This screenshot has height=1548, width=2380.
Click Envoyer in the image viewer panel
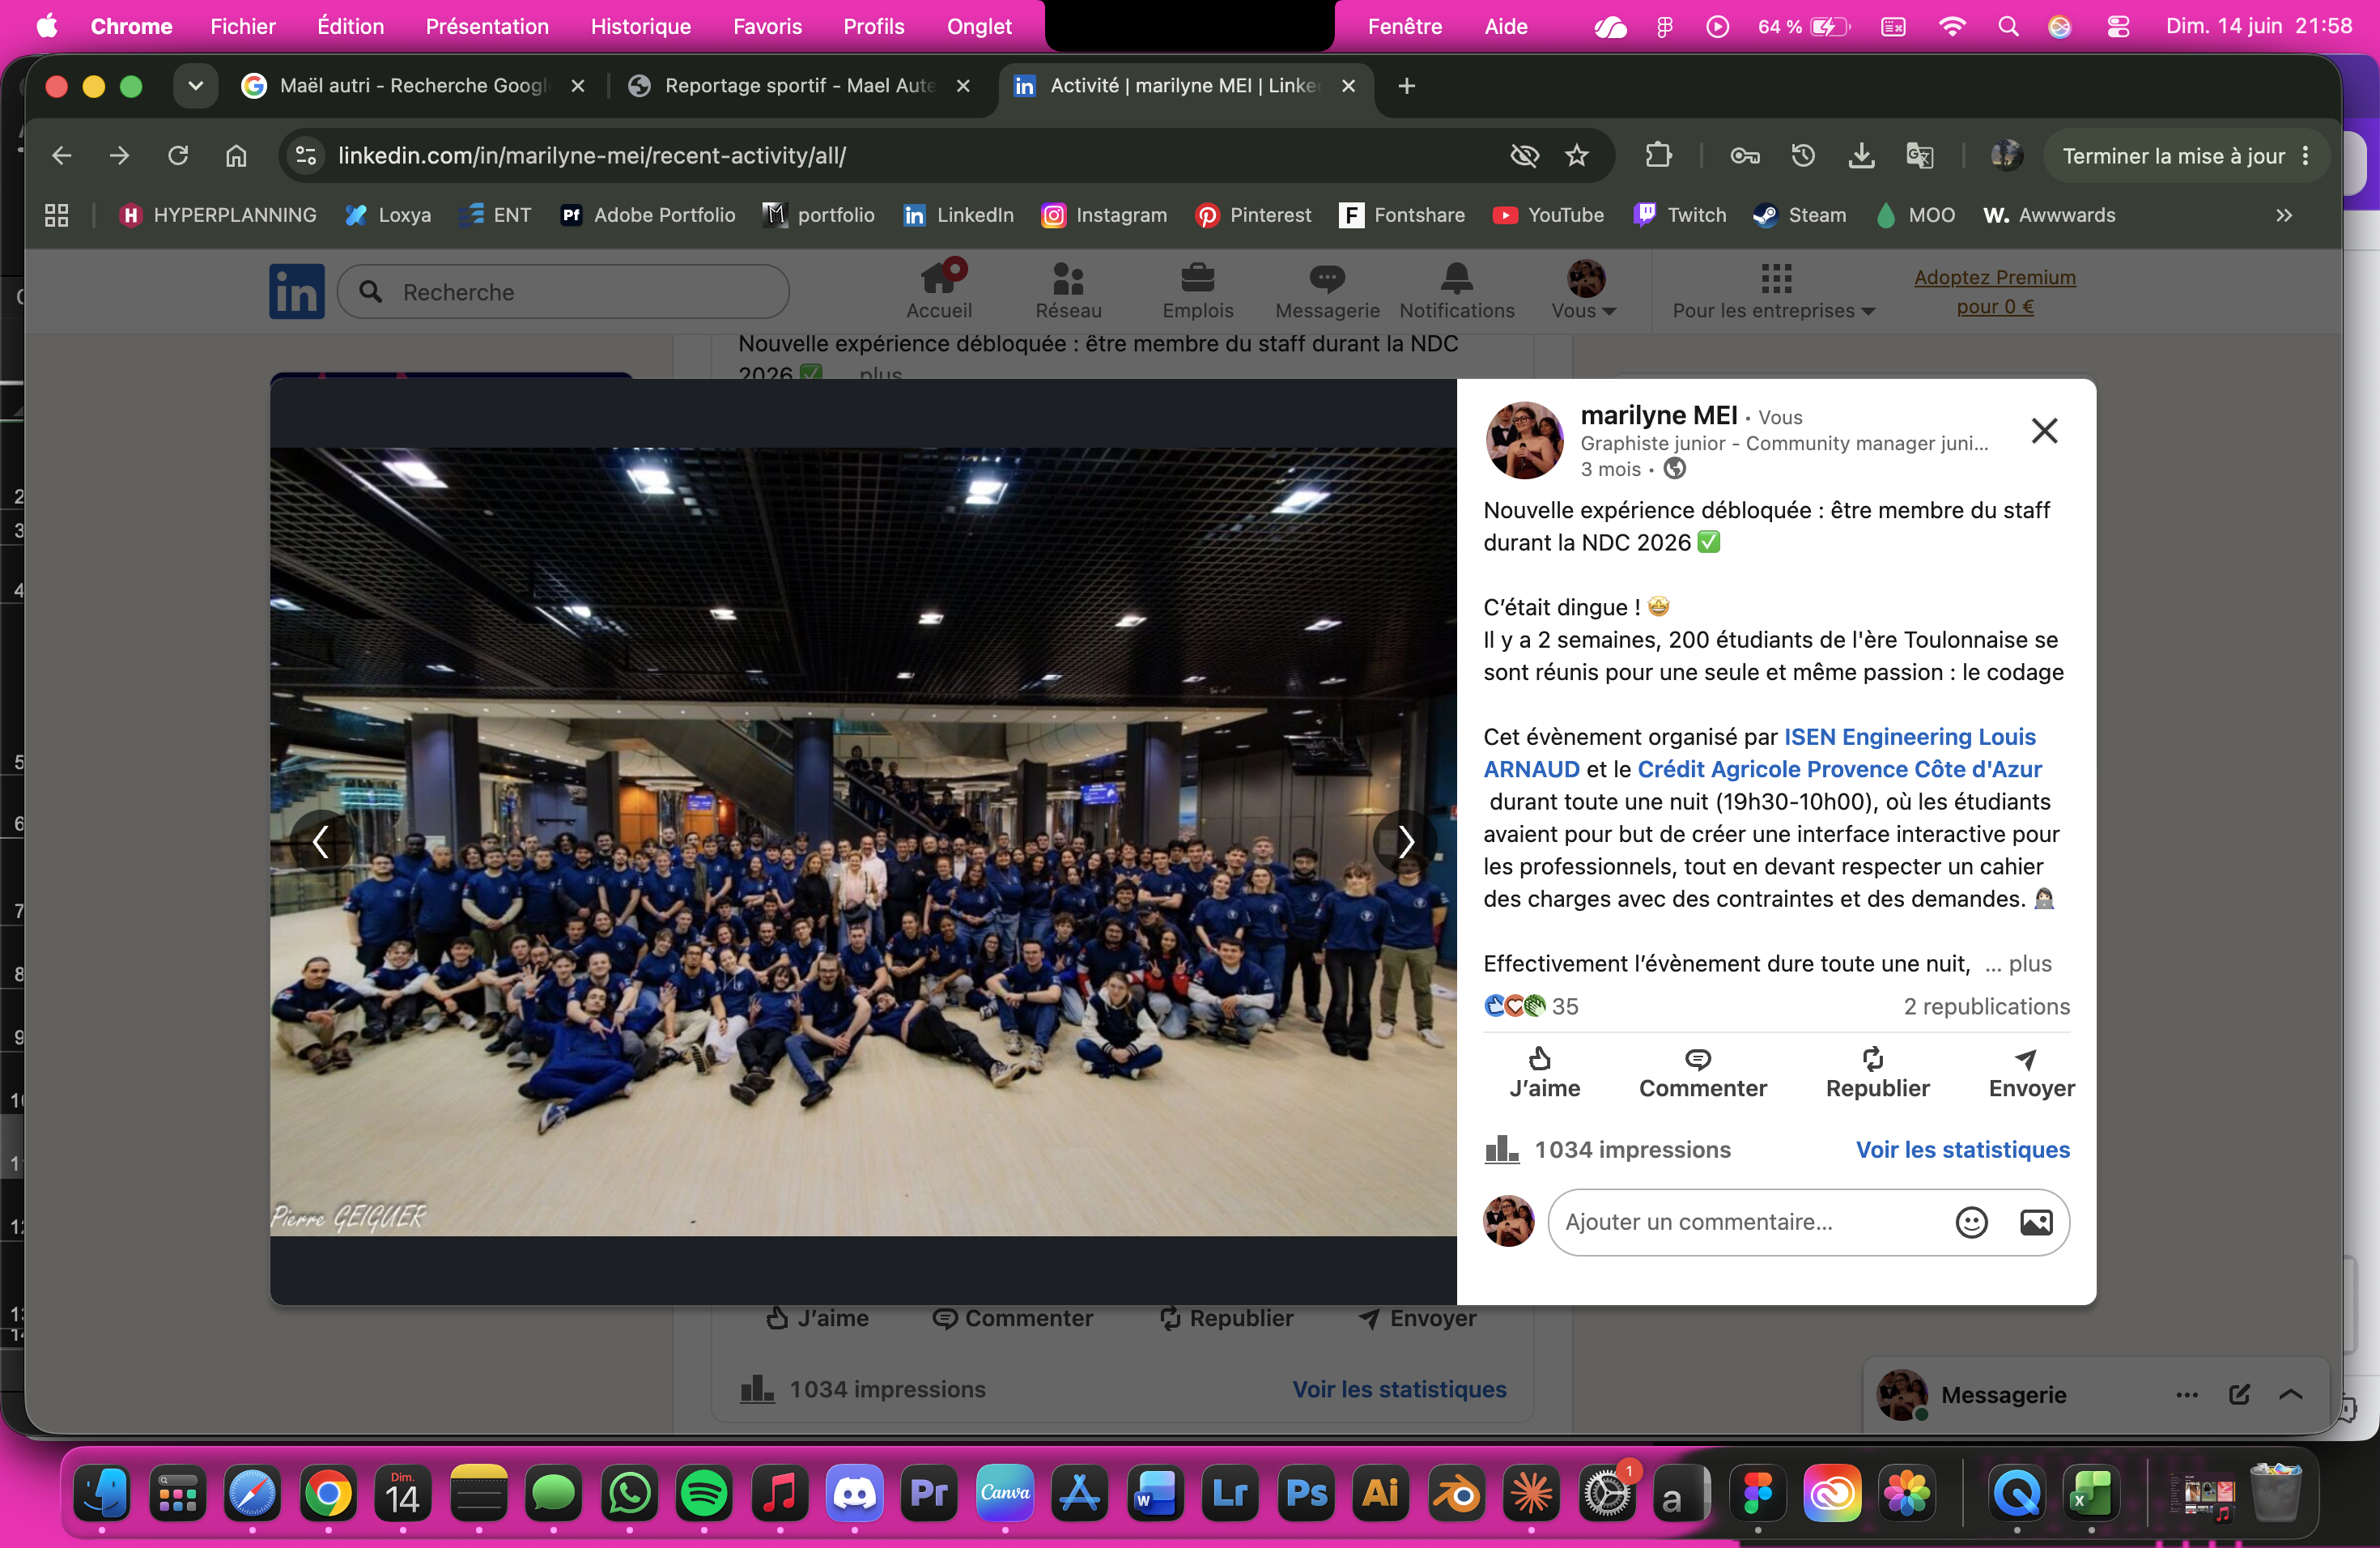(x=2031, y=1073)
